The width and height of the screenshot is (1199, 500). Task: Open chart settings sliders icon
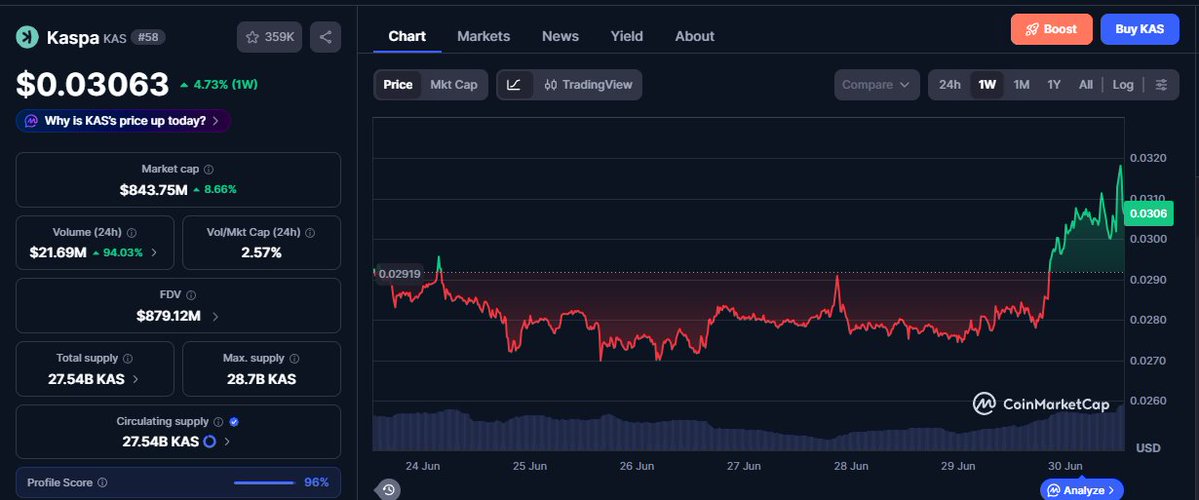1162,85
